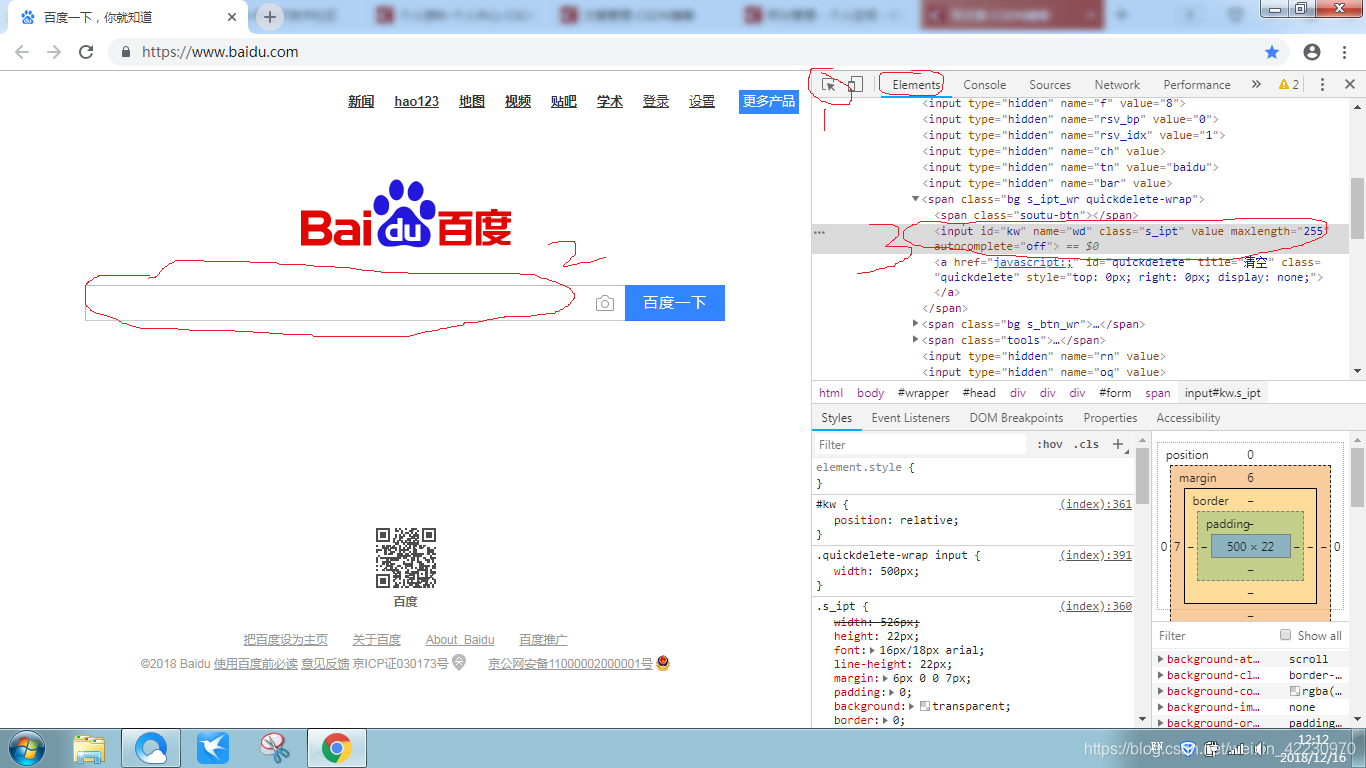The height and width of the screenshot is (768, 1366).
Task: Expand the background transparent shorthand triangle
Action: 912,706
